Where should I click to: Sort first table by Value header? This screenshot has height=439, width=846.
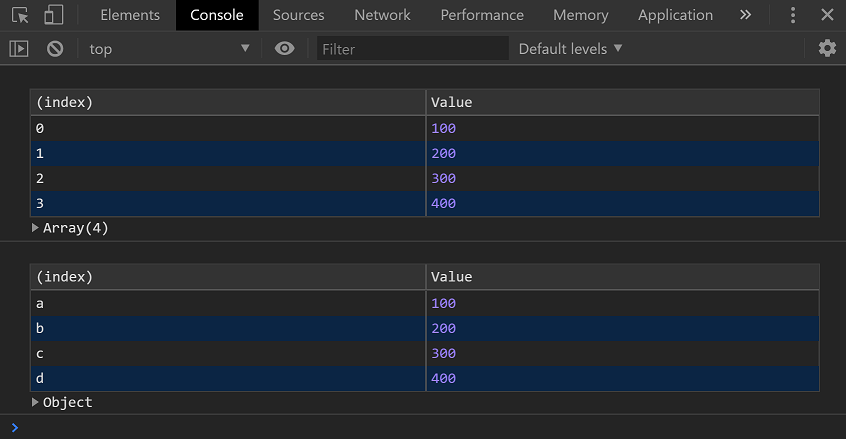pos(622,102)
